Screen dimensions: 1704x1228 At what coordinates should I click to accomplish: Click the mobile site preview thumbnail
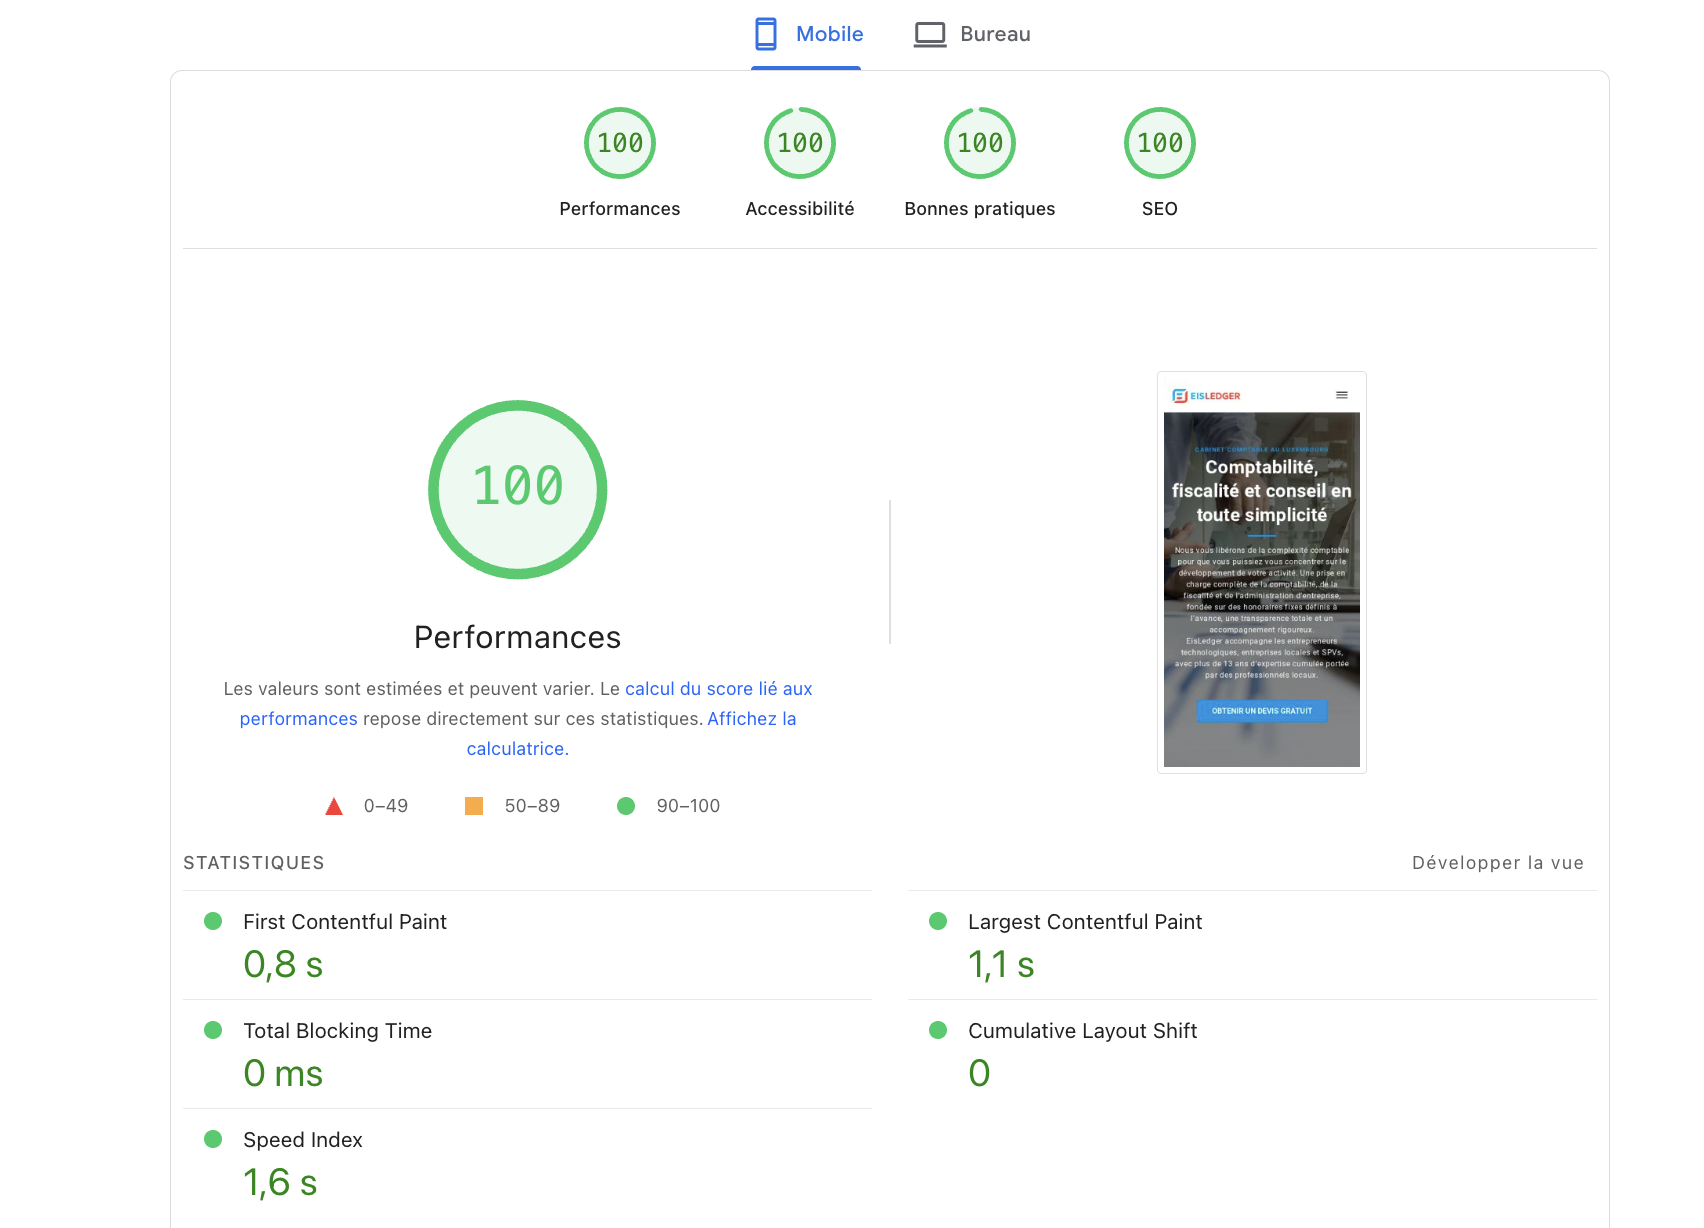(1261, 571)
